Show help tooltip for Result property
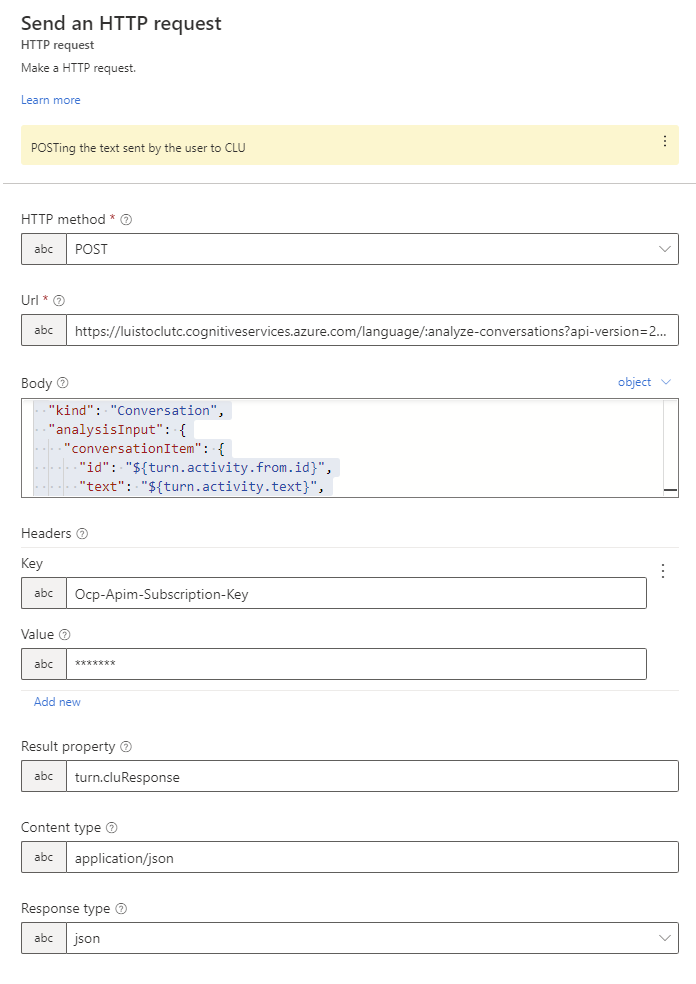The height and width of the screenshot is (984, 696). pyautogui.click(x=126, y=747)
